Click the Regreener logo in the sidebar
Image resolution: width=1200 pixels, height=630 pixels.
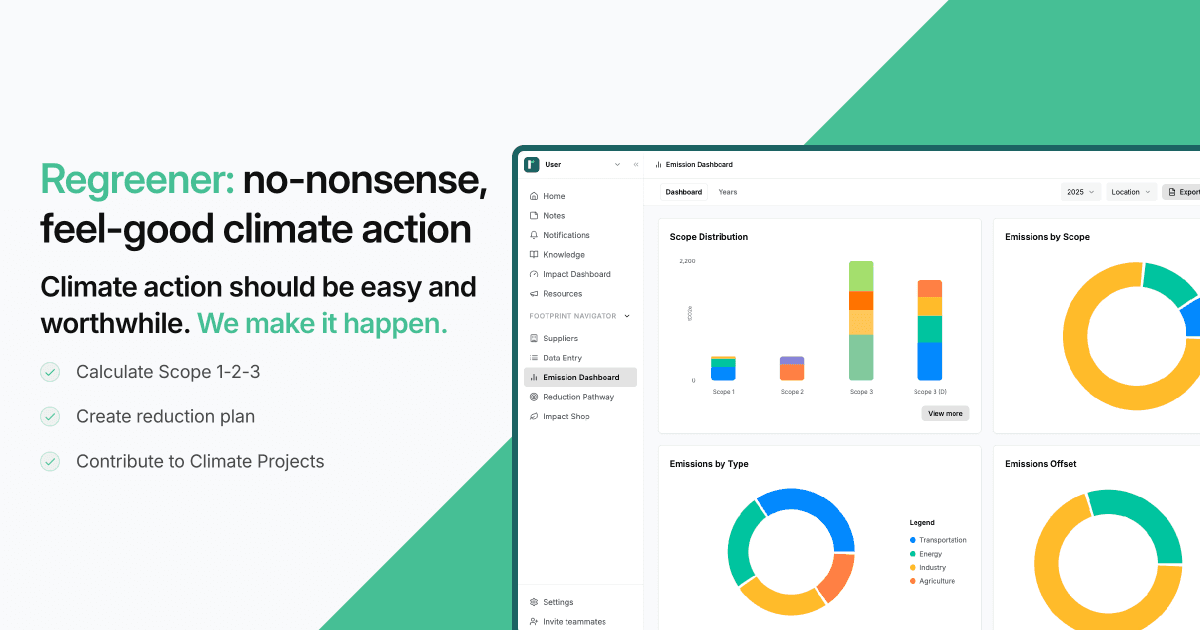point(532,164)
